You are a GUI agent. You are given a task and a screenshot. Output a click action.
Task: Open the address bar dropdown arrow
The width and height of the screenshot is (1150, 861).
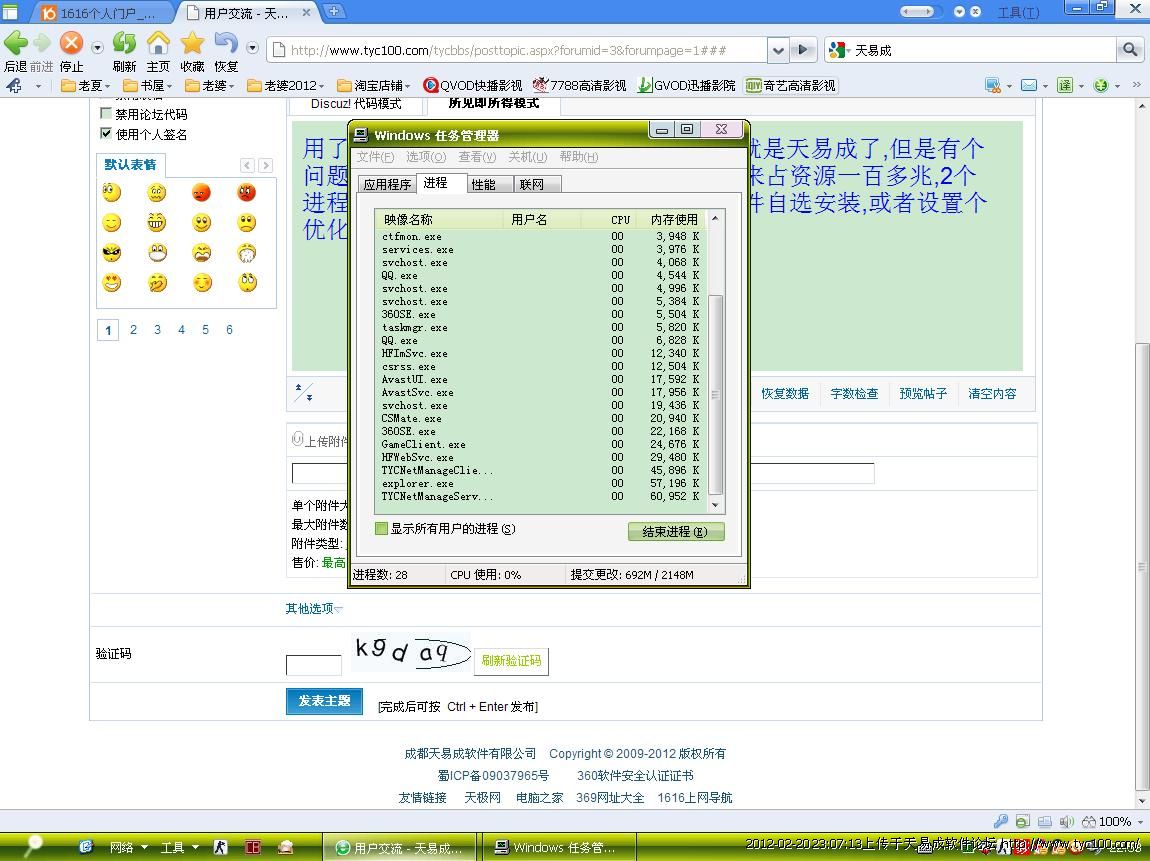pos(777,50)
